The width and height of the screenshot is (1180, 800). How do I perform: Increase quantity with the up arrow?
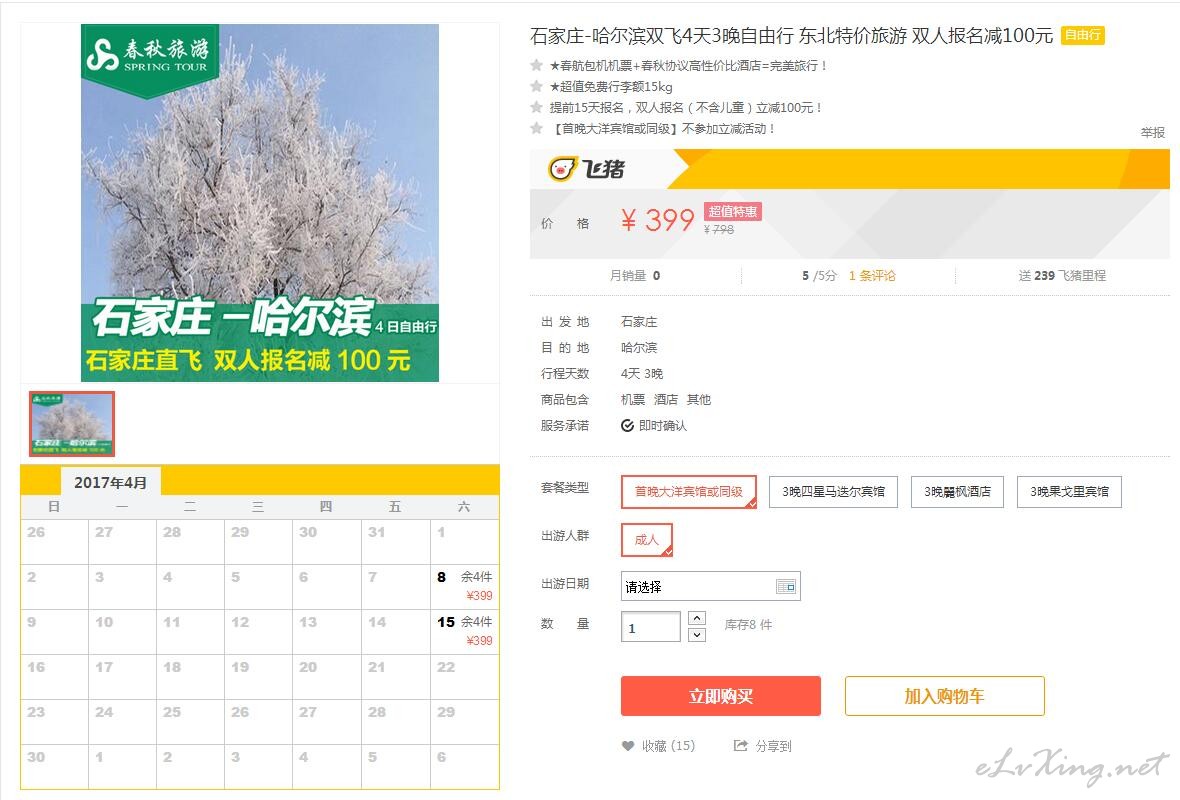click(697, 618)
